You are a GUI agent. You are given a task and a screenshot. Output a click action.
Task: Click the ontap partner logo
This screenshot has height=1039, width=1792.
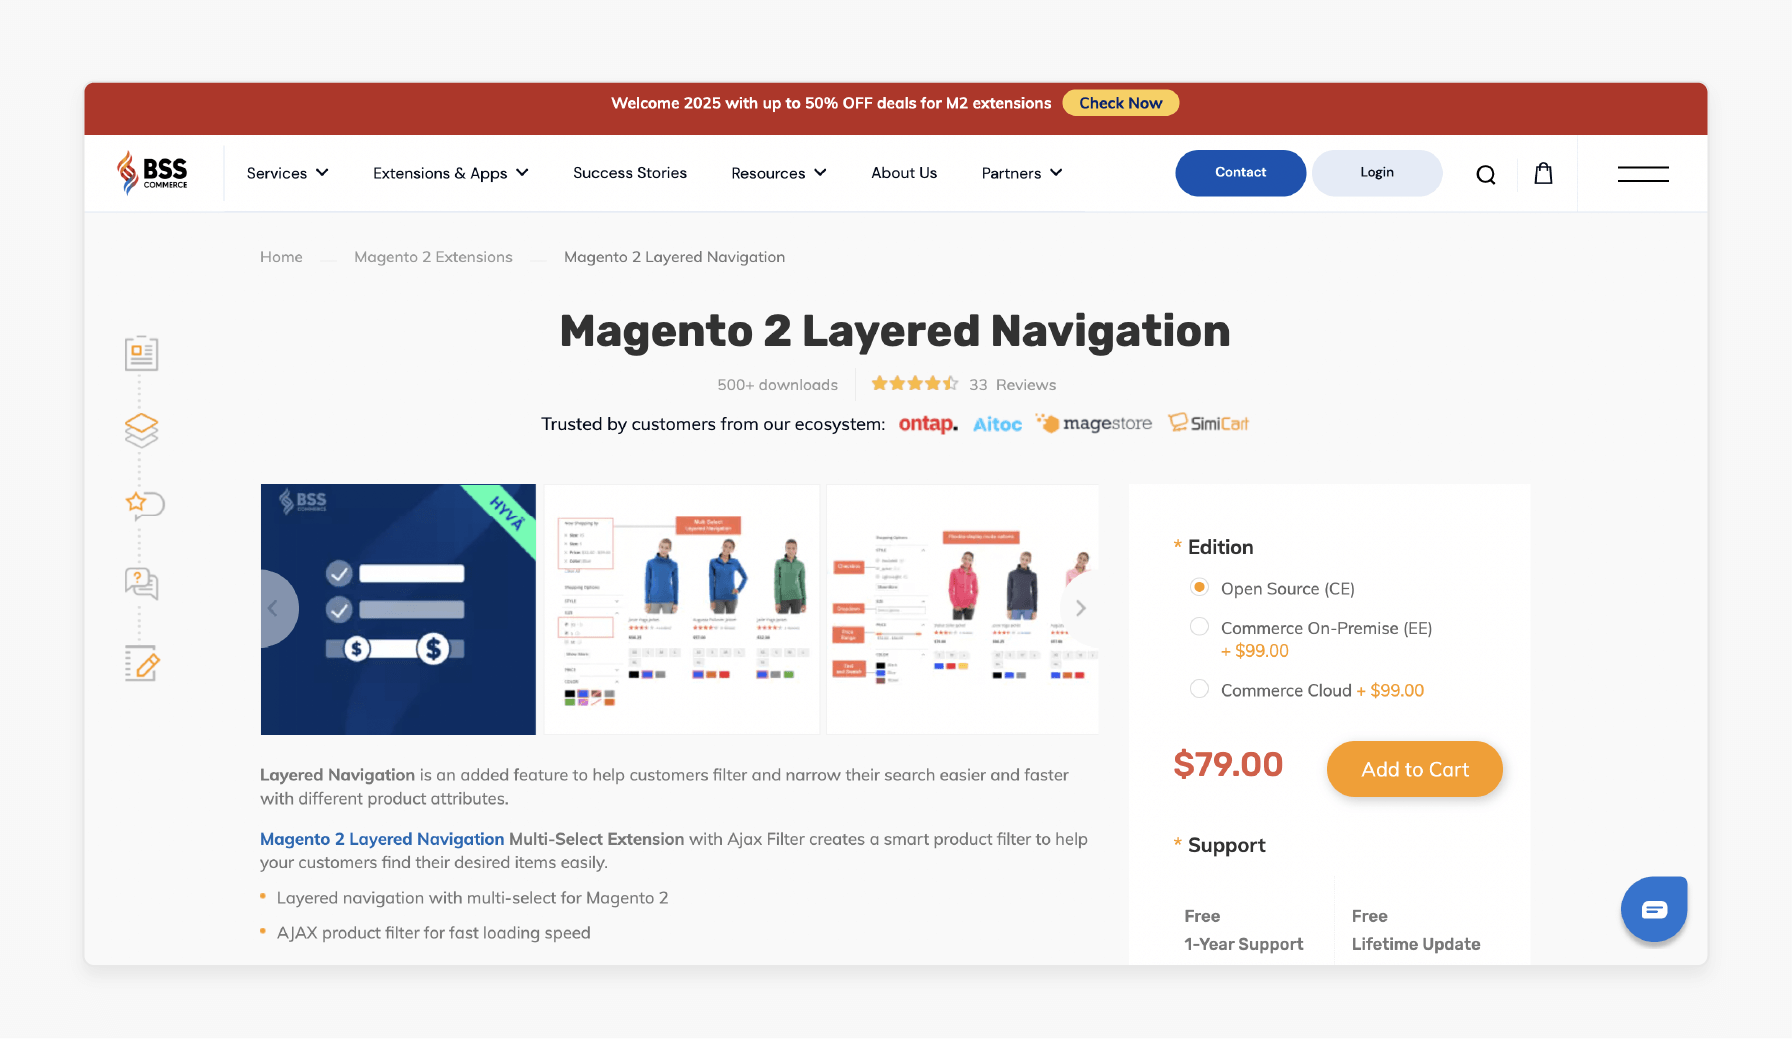[x=928, y=424]
